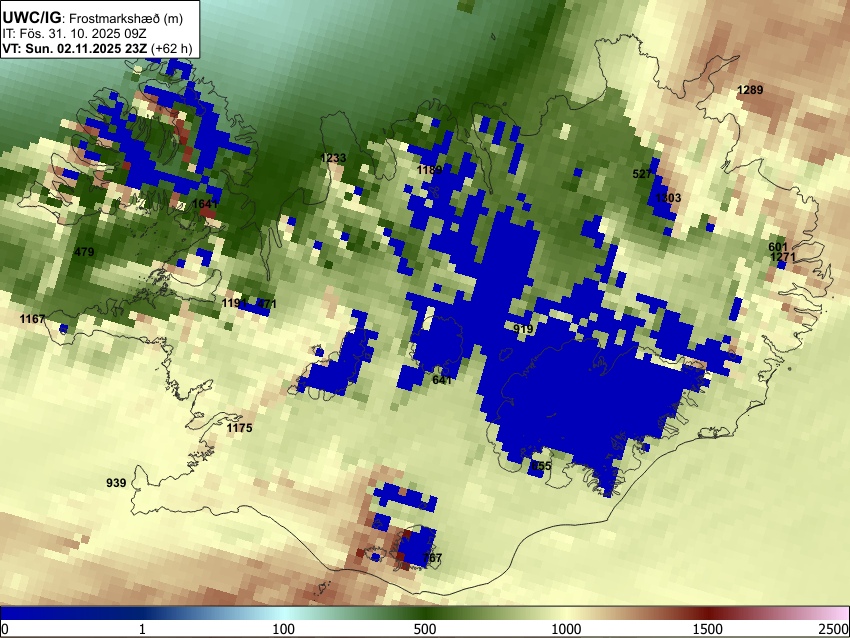The width and height of the screenshot is (850, 638).
Task: Select the 1641 value in the Westfjords
Action: [205, 204]
